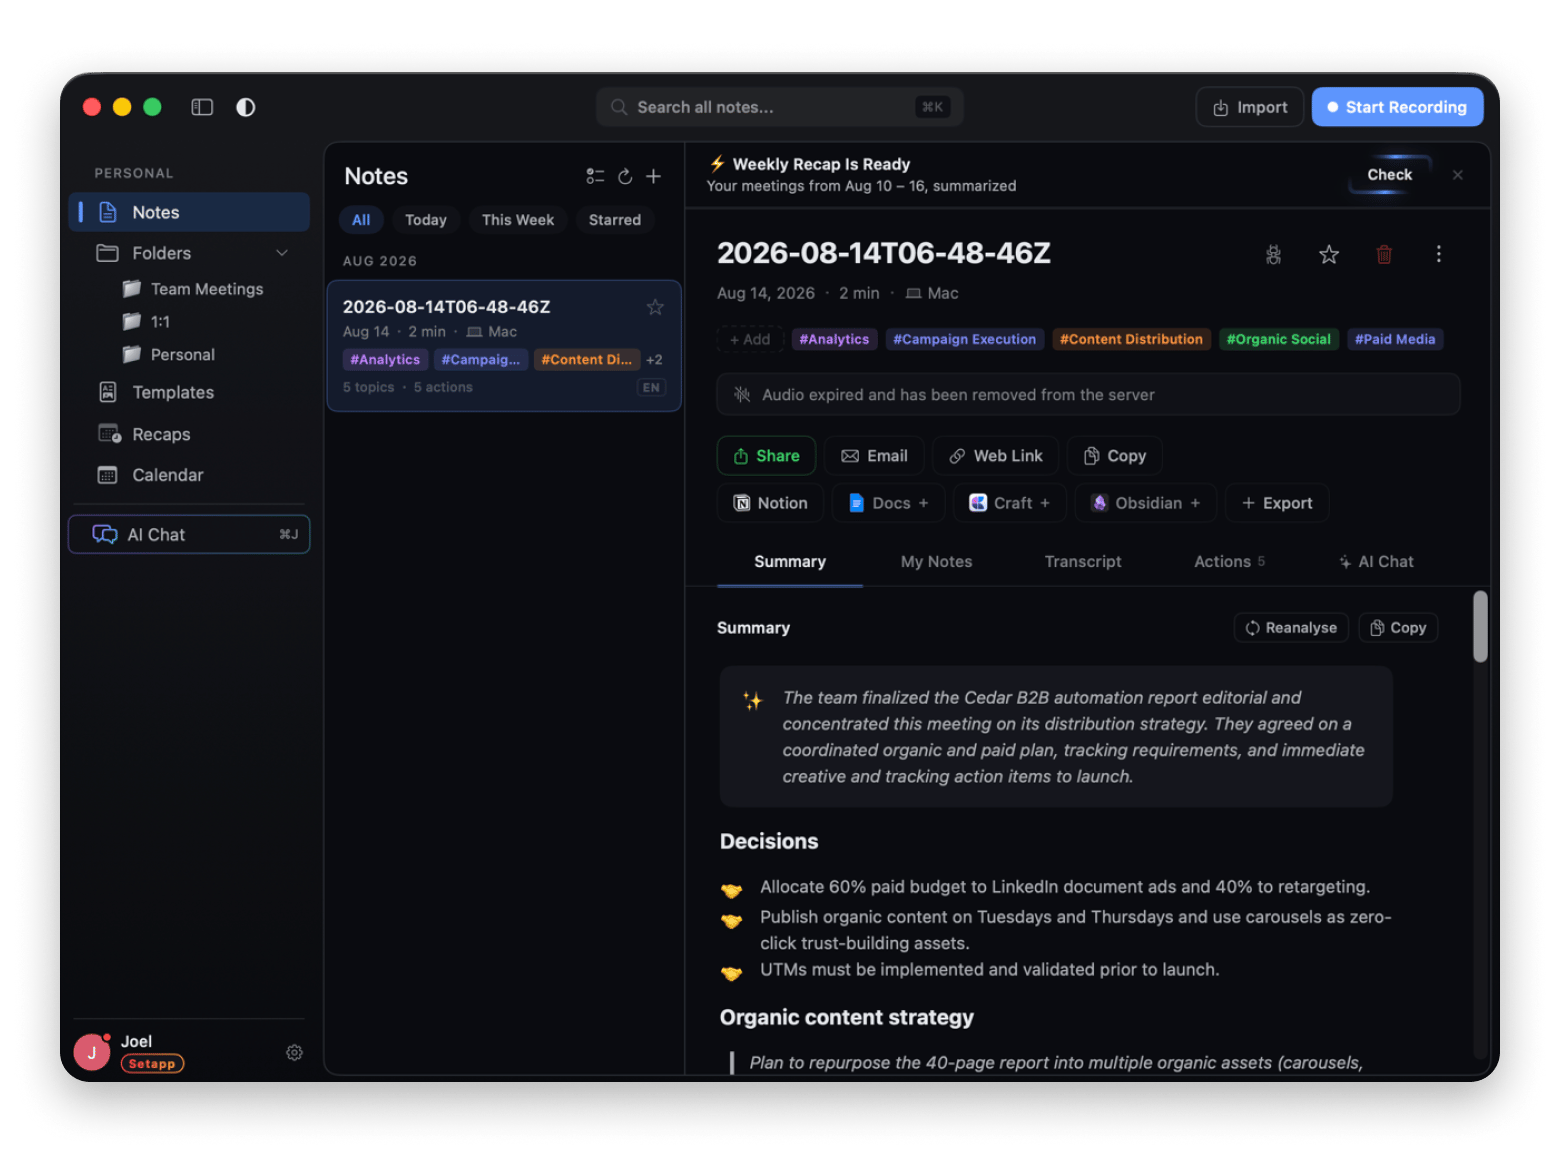1560x1154 pixels.
Task: Open the notes list filter icon
Action: click(595, 176)
